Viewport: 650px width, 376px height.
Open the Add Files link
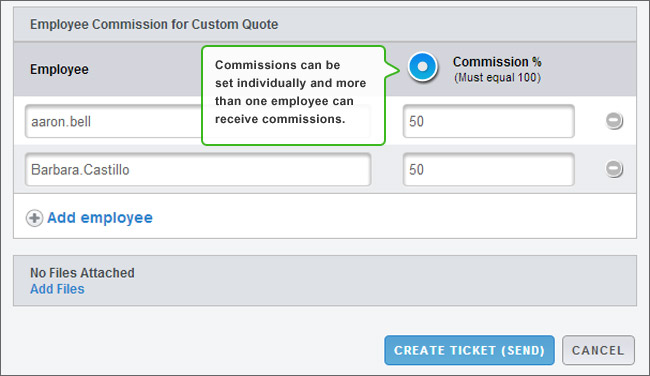pyautogui.click(x=57, y=289)
